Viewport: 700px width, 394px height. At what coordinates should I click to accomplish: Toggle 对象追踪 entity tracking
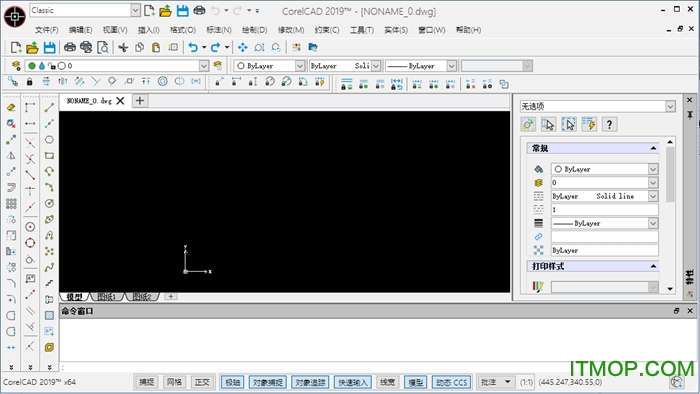(310, 382)
